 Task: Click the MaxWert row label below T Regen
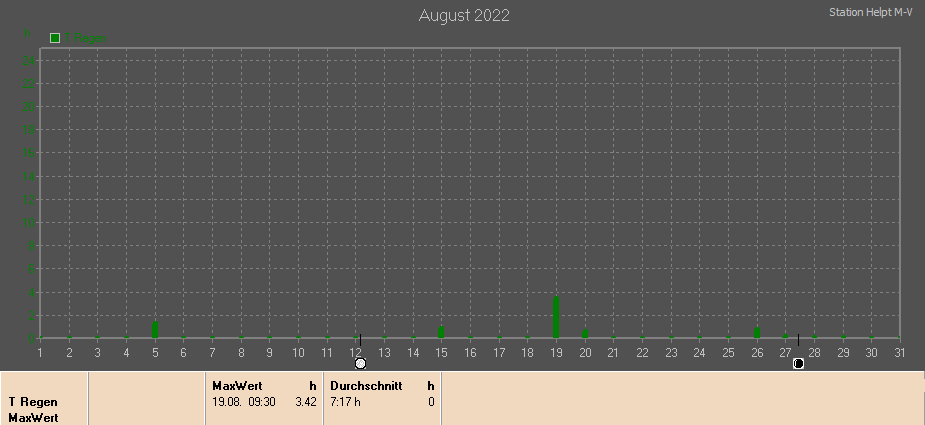[33, 418]
